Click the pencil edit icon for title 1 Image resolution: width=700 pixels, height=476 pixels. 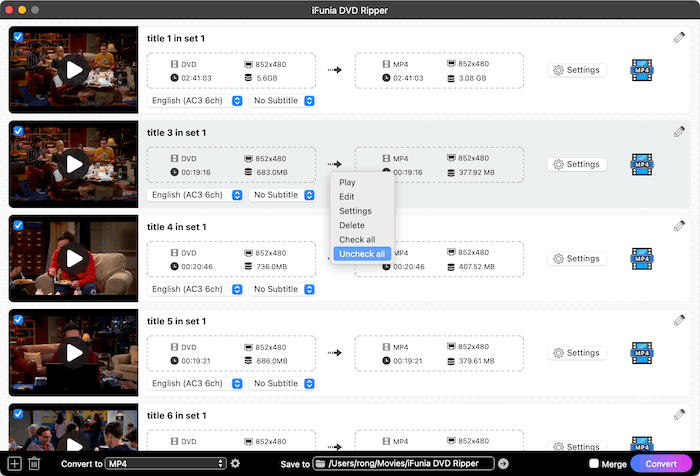click(x=679, y=38)
